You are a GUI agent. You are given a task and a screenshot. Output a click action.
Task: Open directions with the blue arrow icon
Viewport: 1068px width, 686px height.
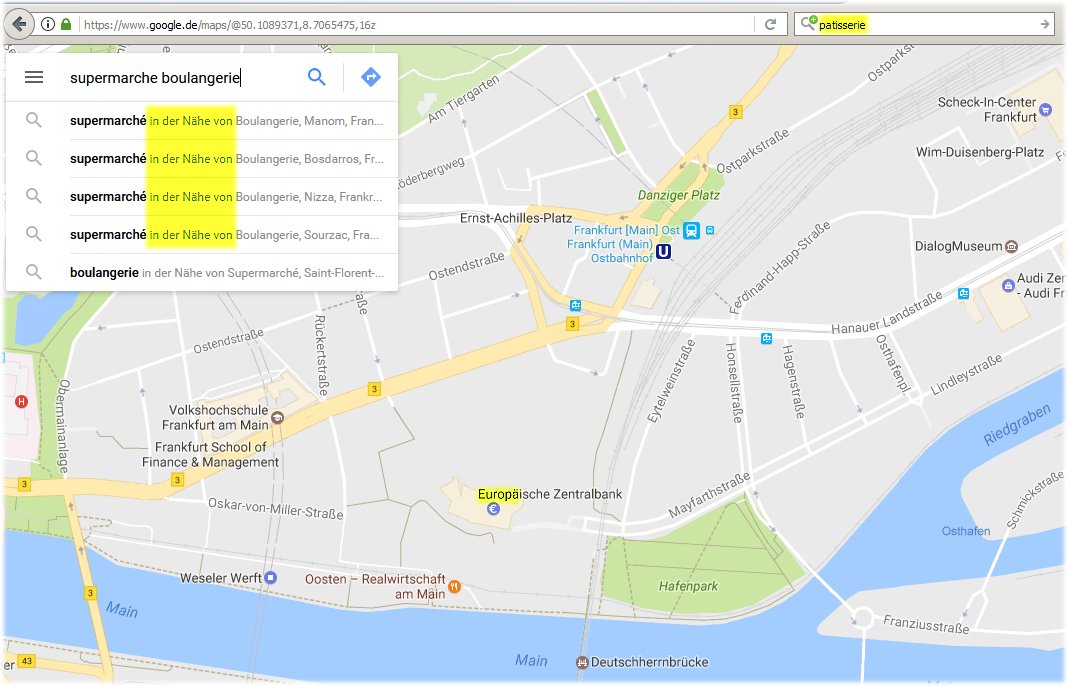point(371,77)
